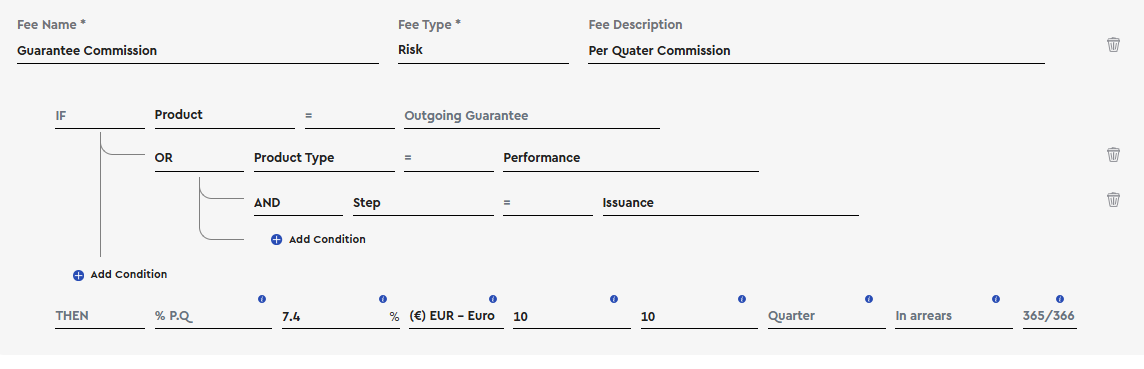Edit the Fee Description Per Quater Commission
1144x369 pixels.
tap(816, 51)
